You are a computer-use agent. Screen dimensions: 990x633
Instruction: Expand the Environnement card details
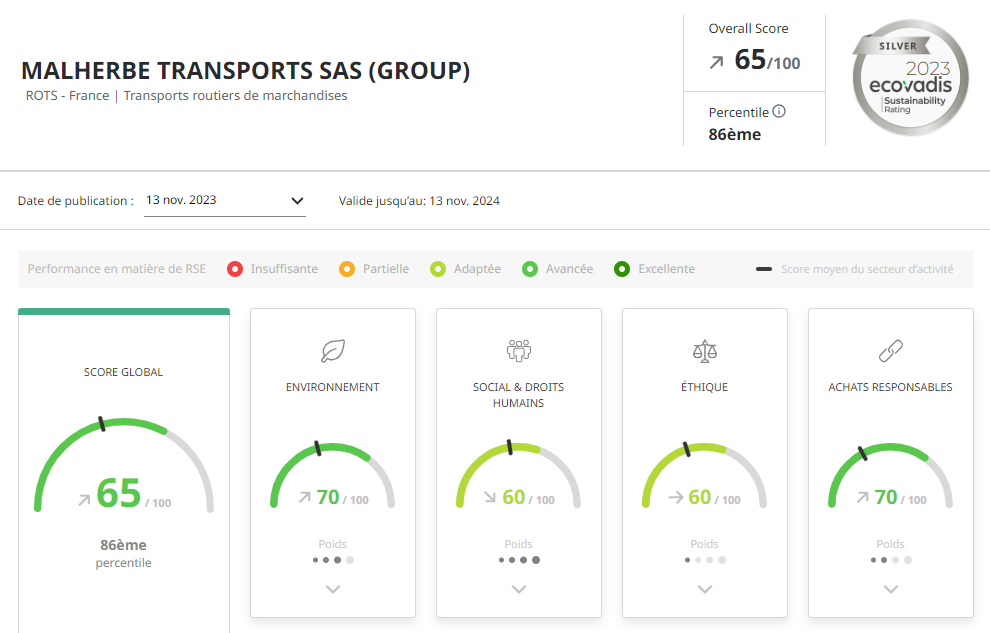[333, 589]
